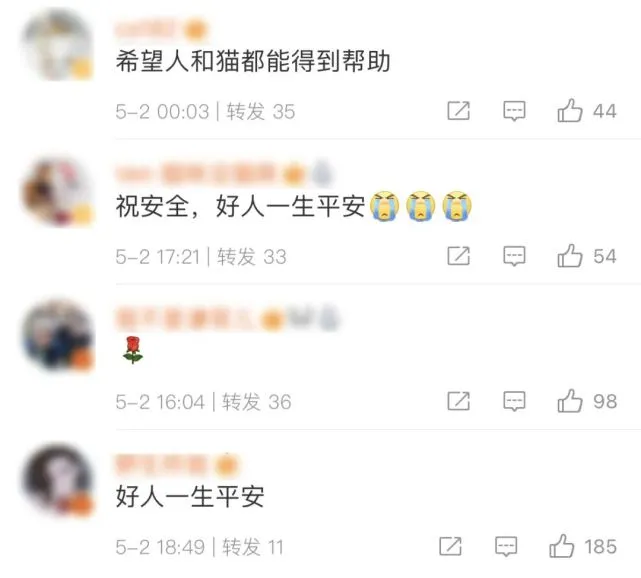Share the last comment '好人一生平安'
This screenshot has width=641, height=578.
450,547
